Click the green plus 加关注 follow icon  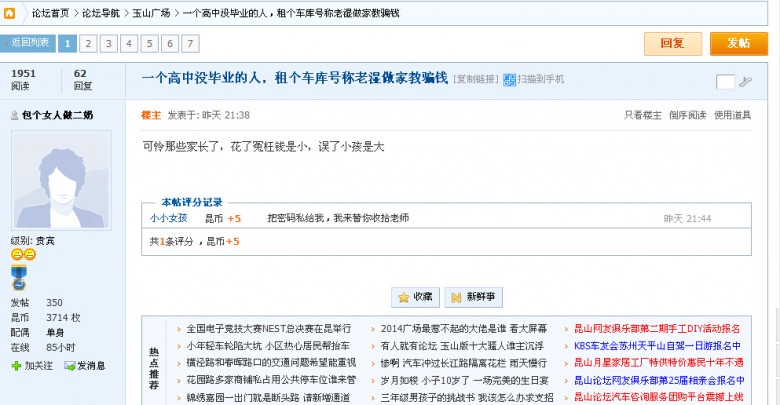[16, 366]
